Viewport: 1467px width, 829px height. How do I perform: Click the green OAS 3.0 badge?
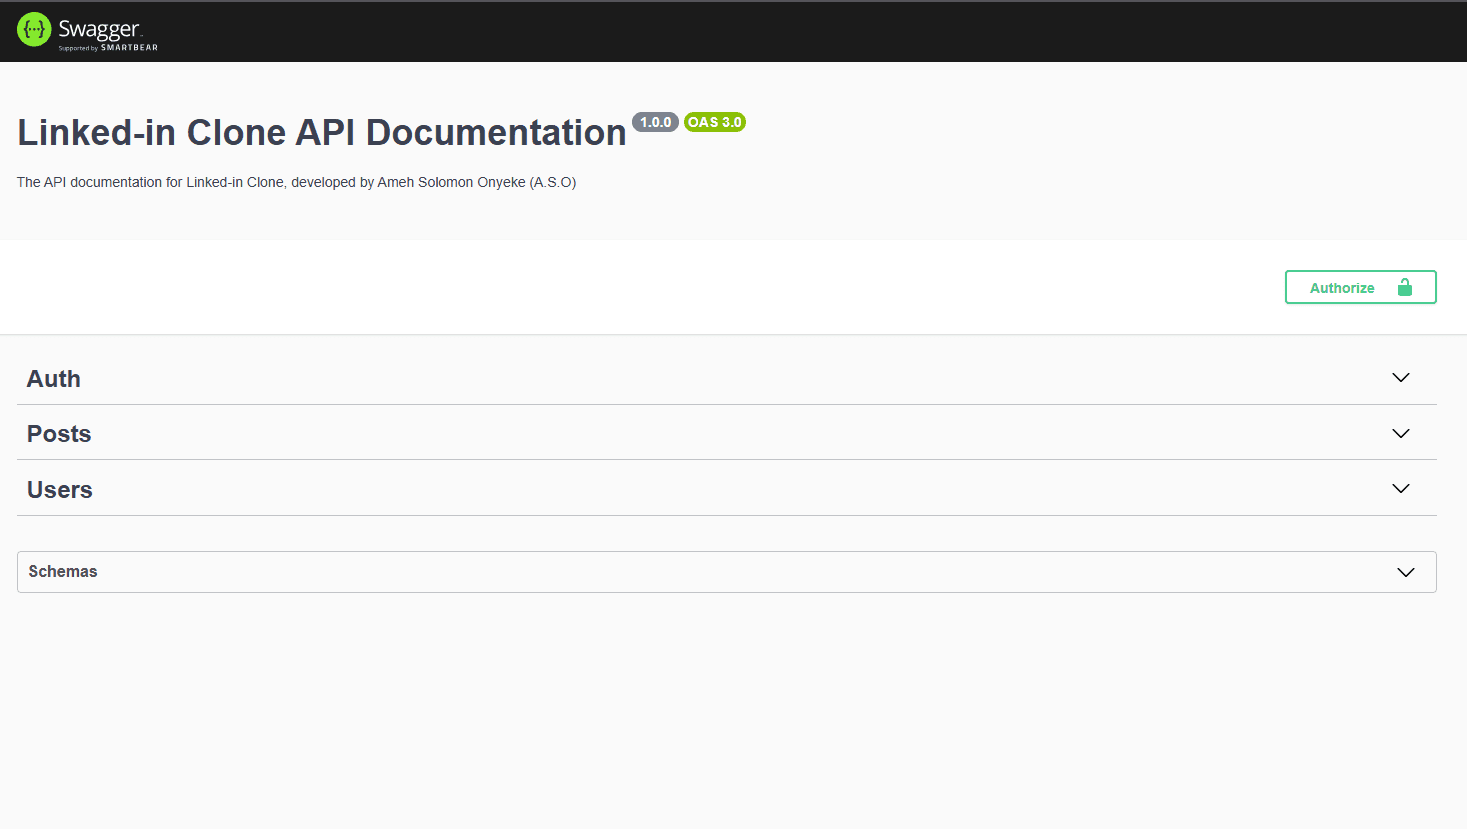pyautogui.click(x=715, y=122)
